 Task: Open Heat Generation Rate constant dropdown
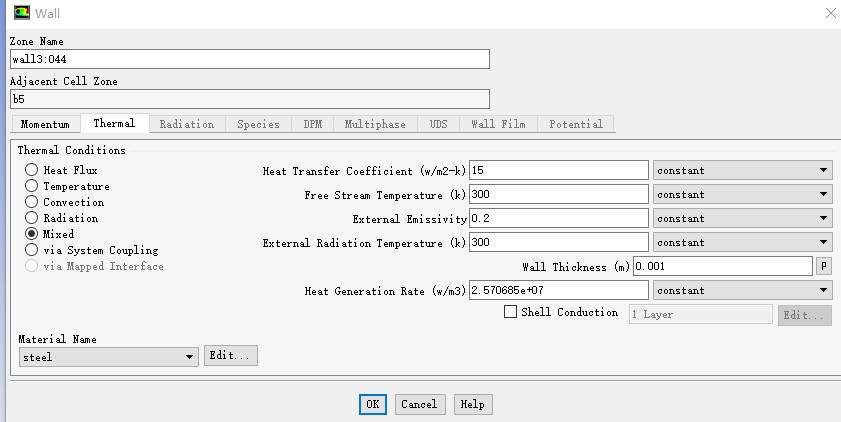(x=742, y=290)
